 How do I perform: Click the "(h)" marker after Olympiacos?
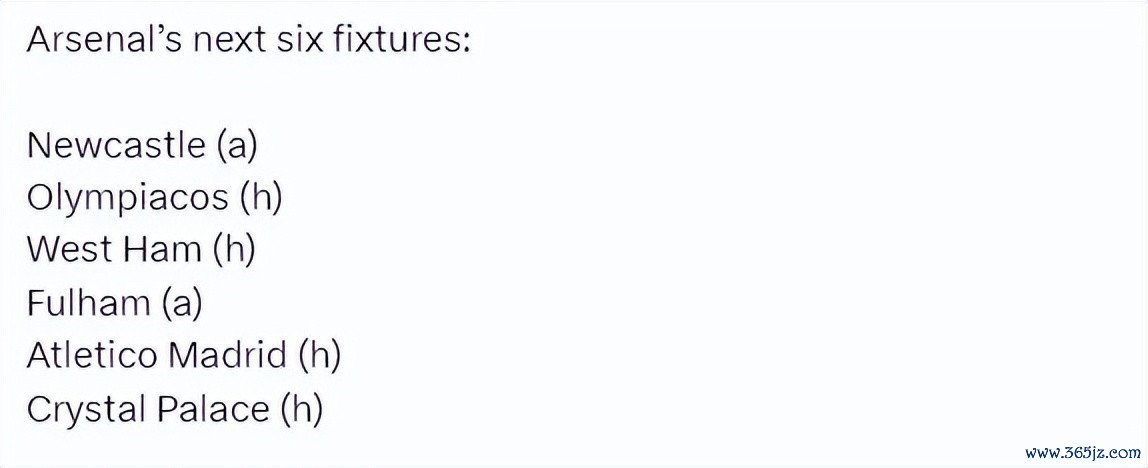[261, 199]
